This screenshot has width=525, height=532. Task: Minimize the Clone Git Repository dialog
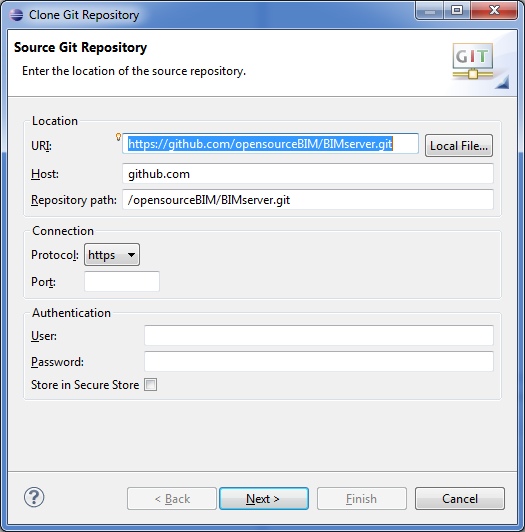point(430,11)
